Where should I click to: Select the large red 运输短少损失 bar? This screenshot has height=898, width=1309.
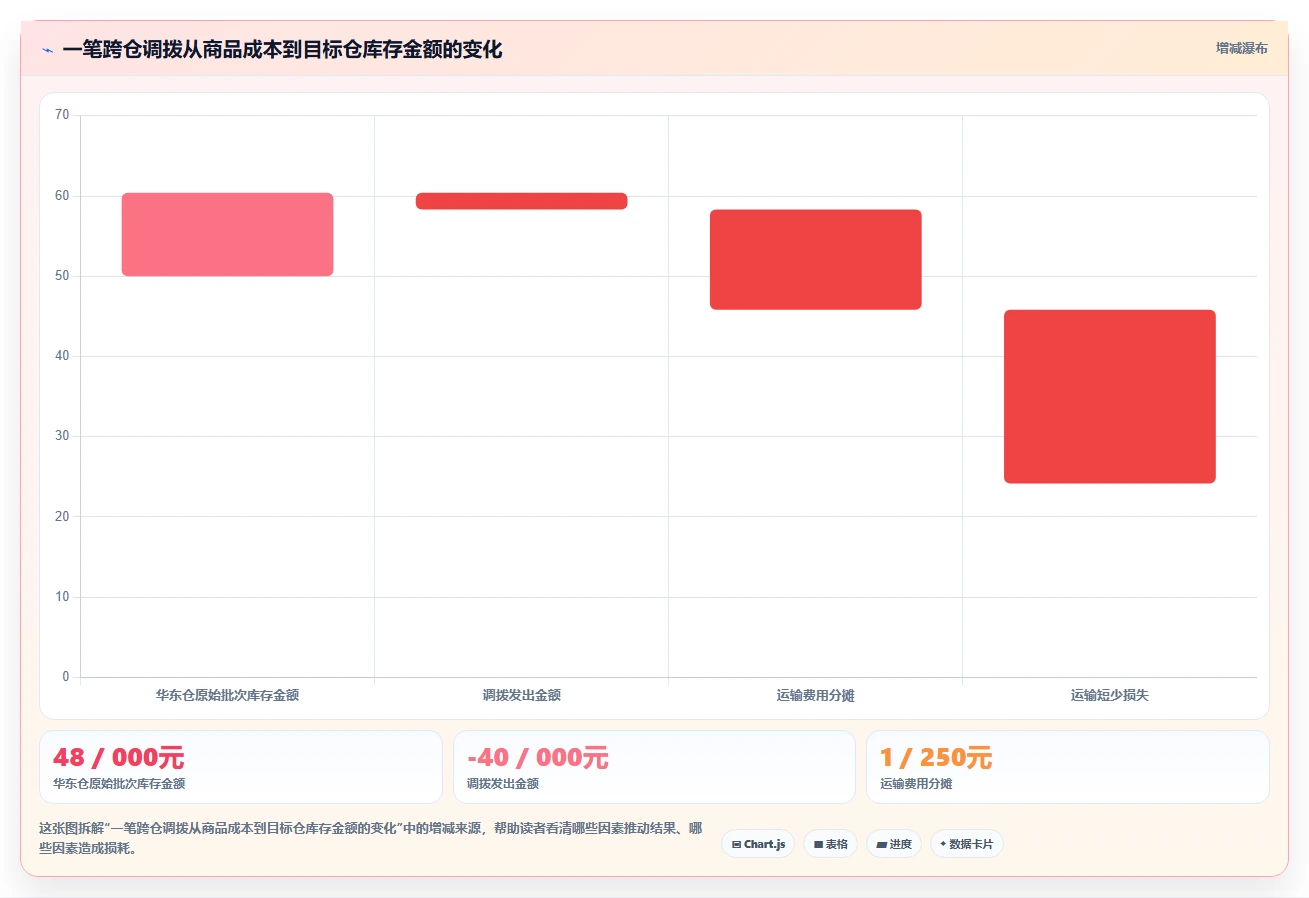click(x=1109, y=397)
